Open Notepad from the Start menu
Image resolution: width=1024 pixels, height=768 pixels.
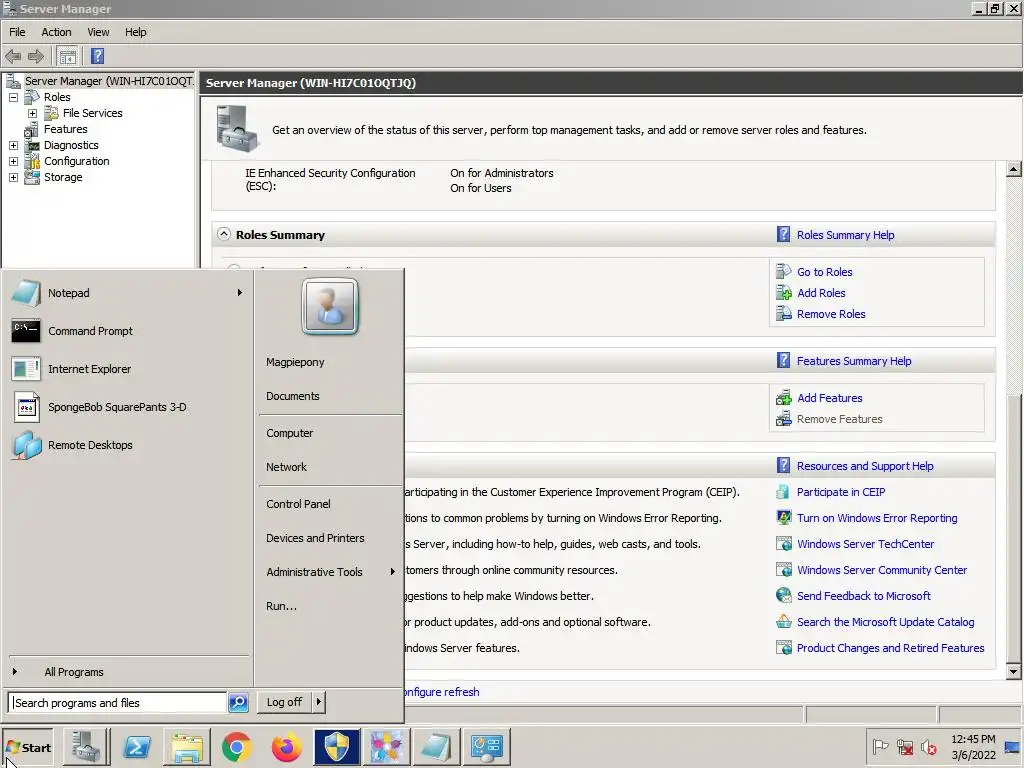point(127,293)
